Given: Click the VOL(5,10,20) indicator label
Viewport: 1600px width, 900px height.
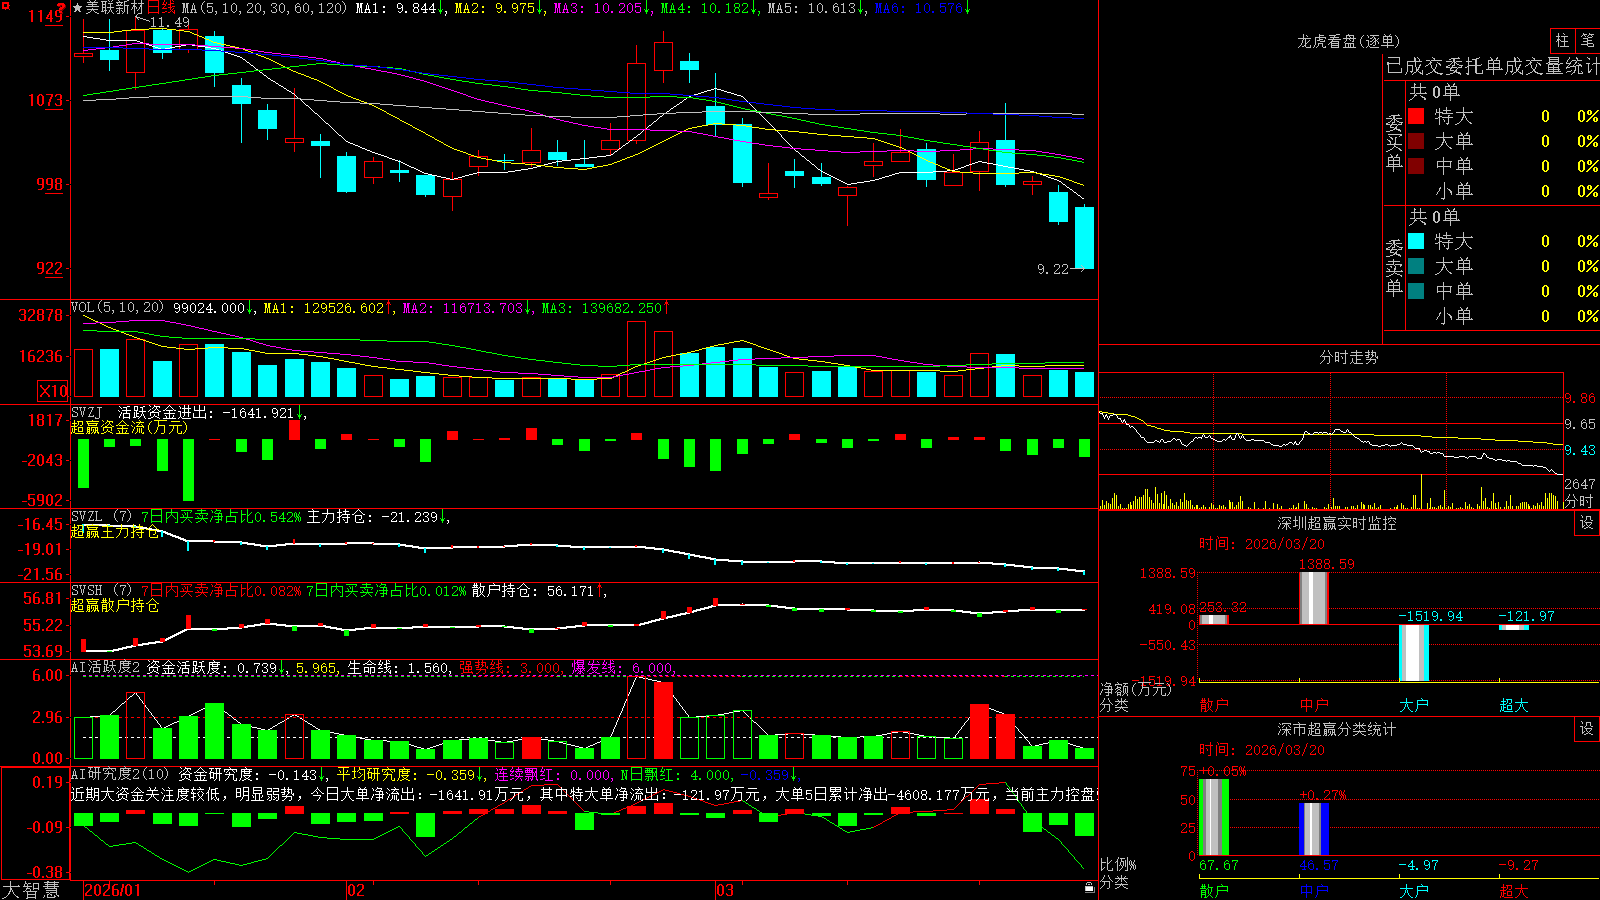Looking at the screenshot, I should click(117, 308).
